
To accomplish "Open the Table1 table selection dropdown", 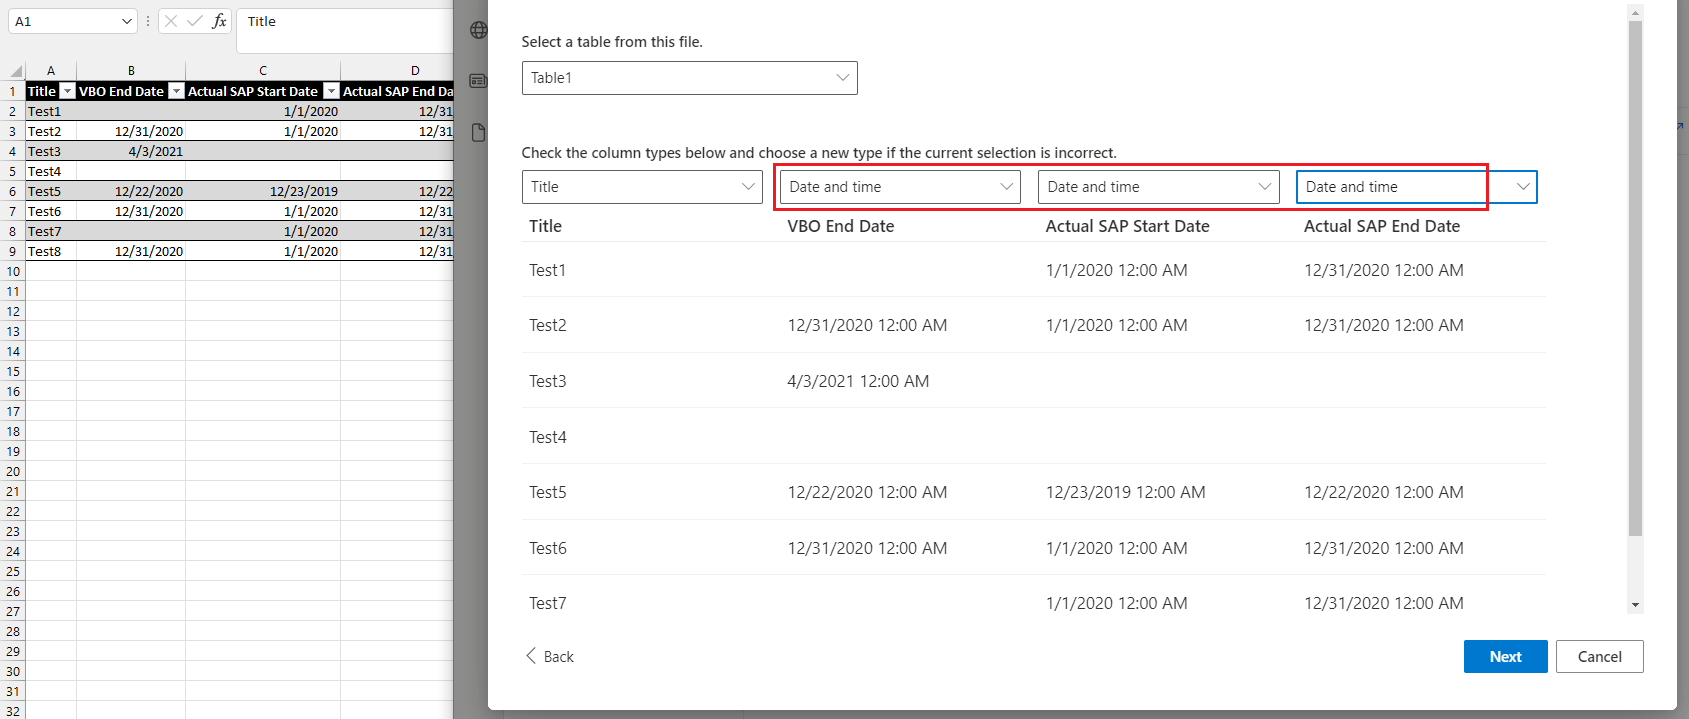I will tap(689, 78).
